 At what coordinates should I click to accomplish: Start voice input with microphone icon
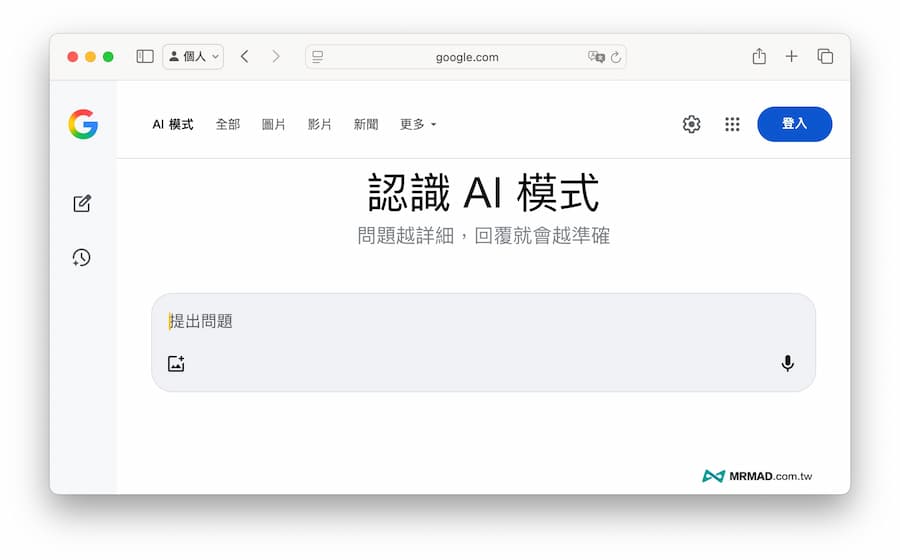click(x=788, y=363)
